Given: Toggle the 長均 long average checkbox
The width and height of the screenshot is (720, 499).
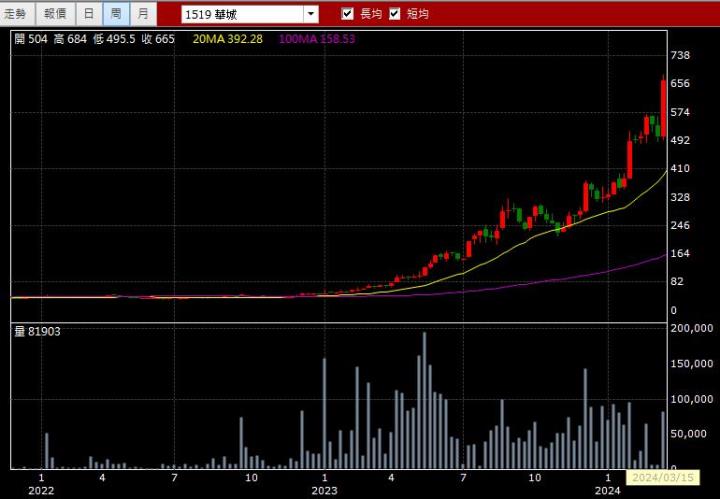Looking at the screenshot, I should (x=348, y=14).
